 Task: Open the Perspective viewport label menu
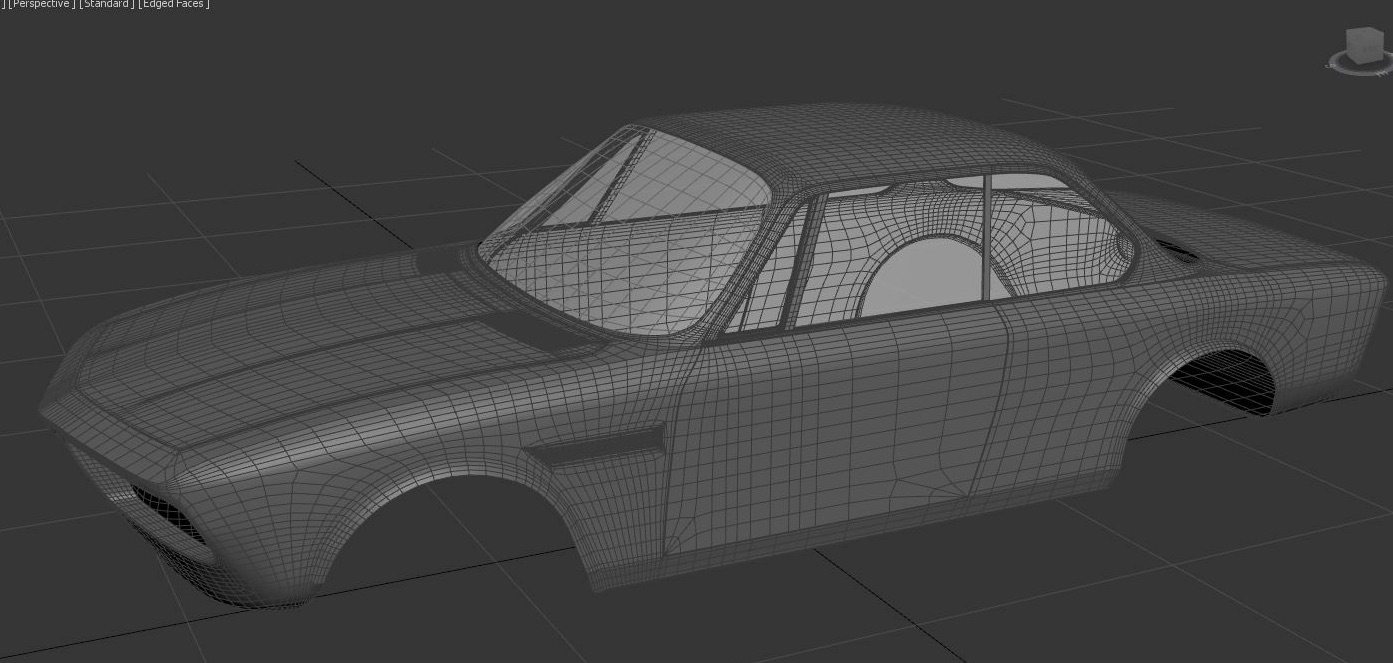click(41, 4)
